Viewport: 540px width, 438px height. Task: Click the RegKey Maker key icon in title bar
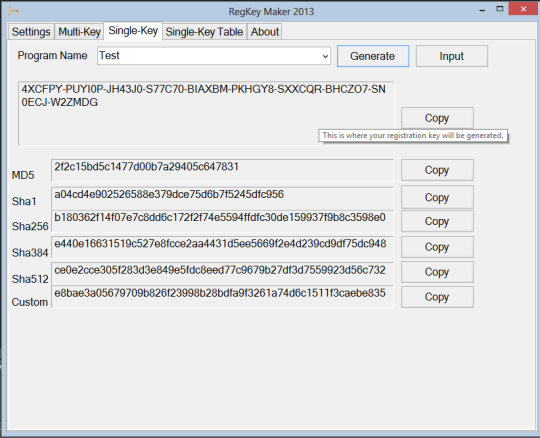click(x=13, y=11)
